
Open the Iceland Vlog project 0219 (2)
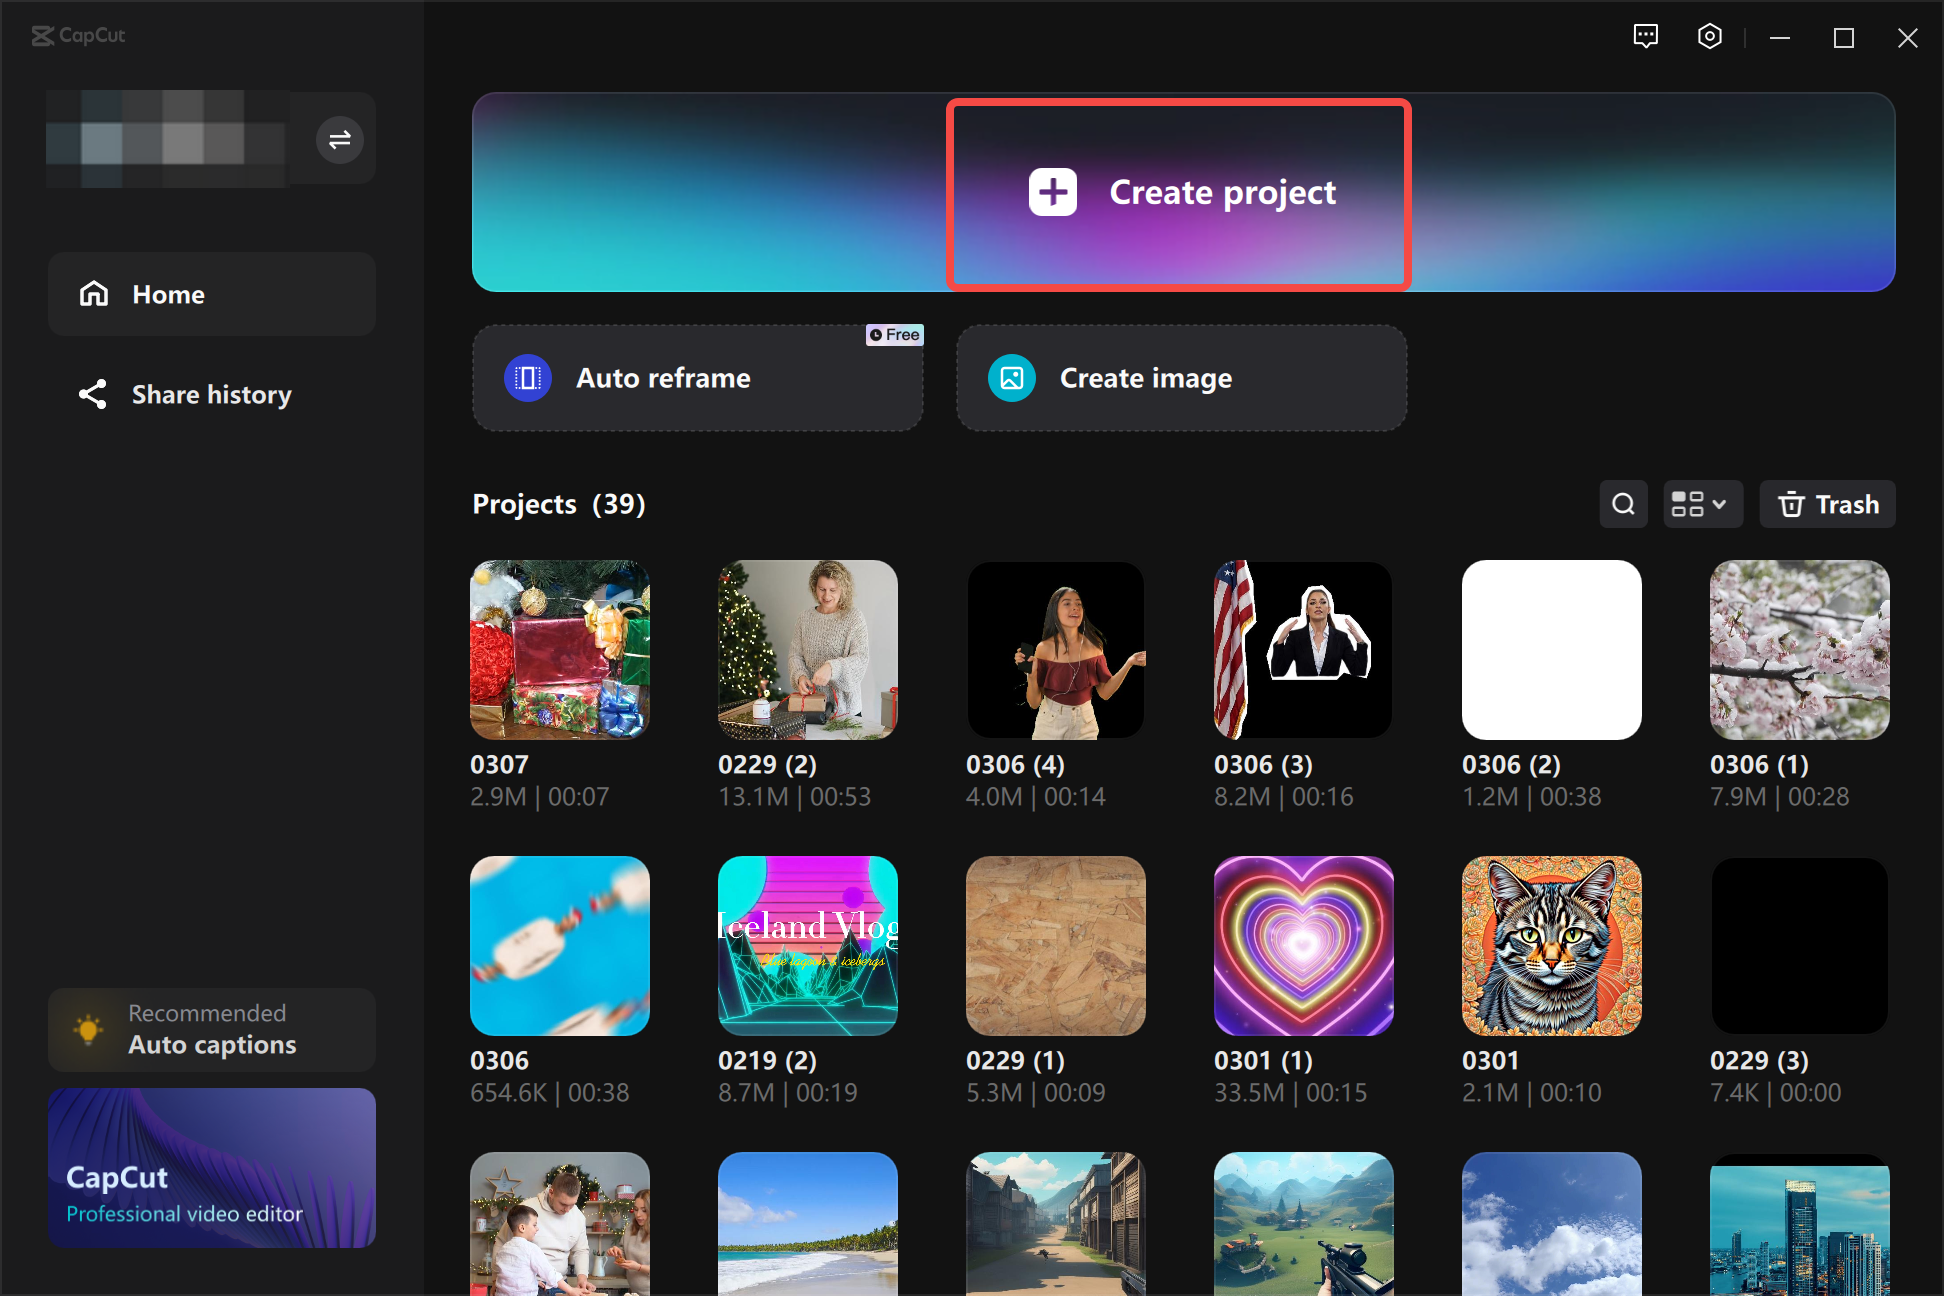(x=807, y=946)
